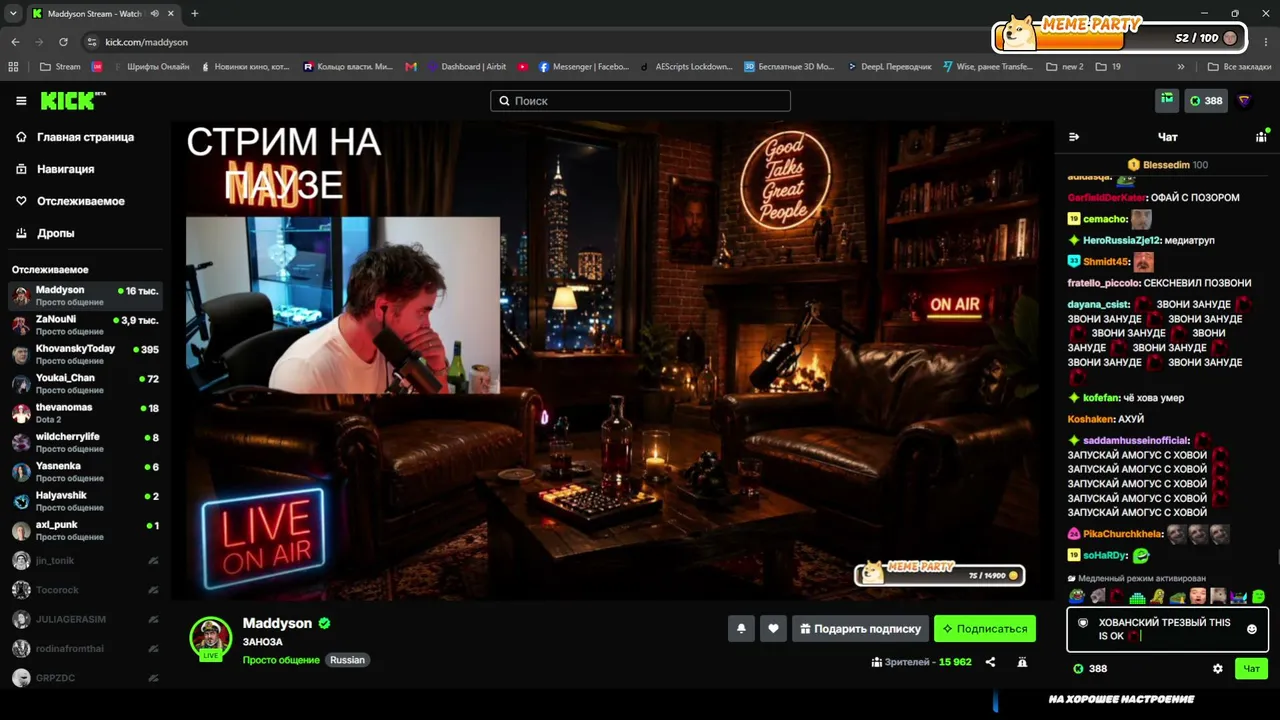Open the 388 Kicks balance button
This screenshot has width=1280, height=720.
click(1205, 100)
